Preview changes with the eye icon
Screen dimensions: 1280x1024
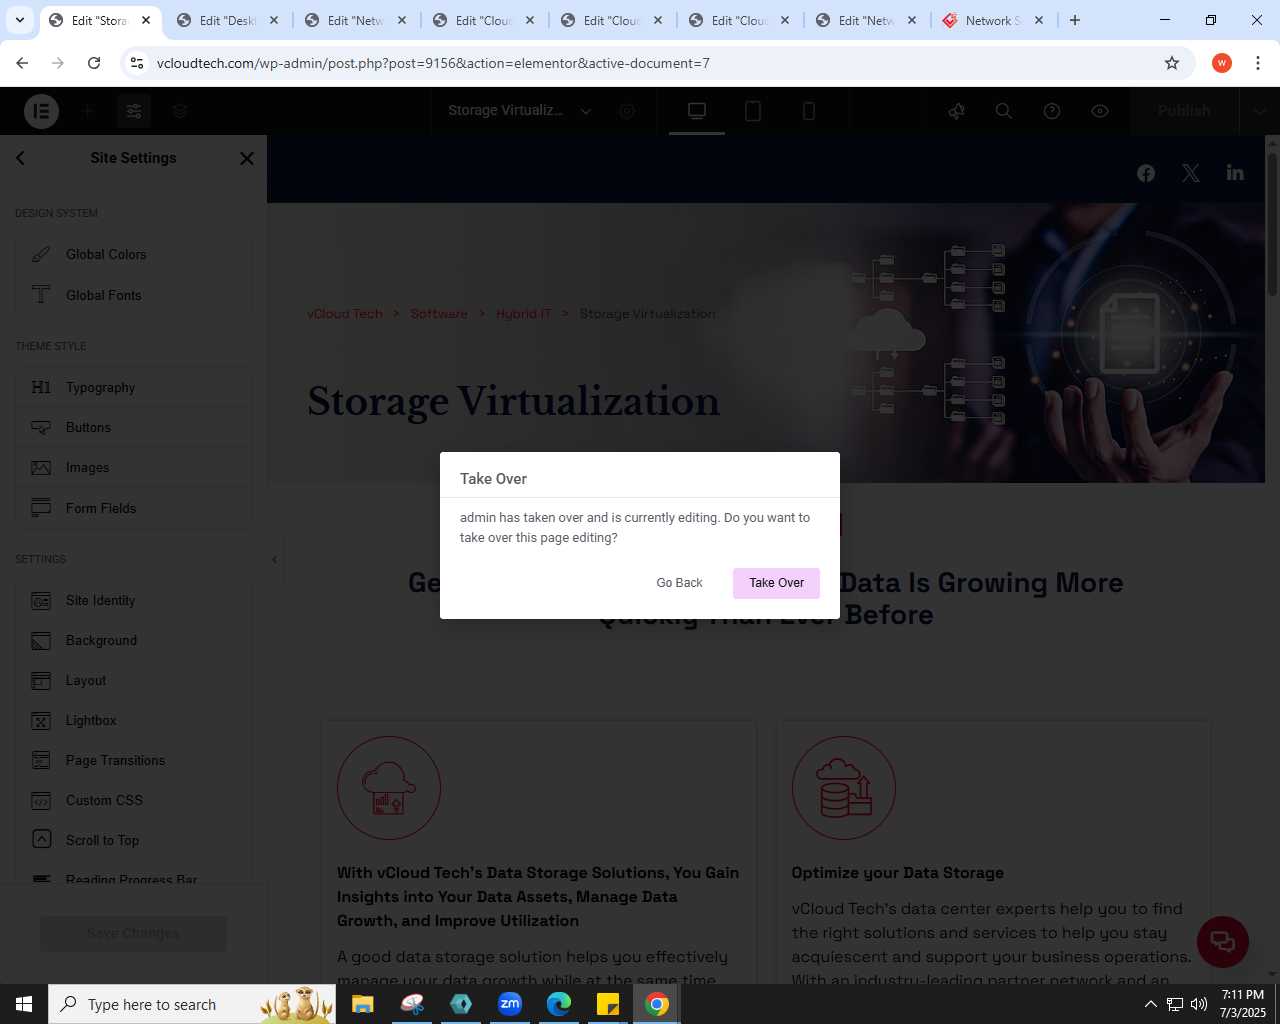click(1100, 111)
